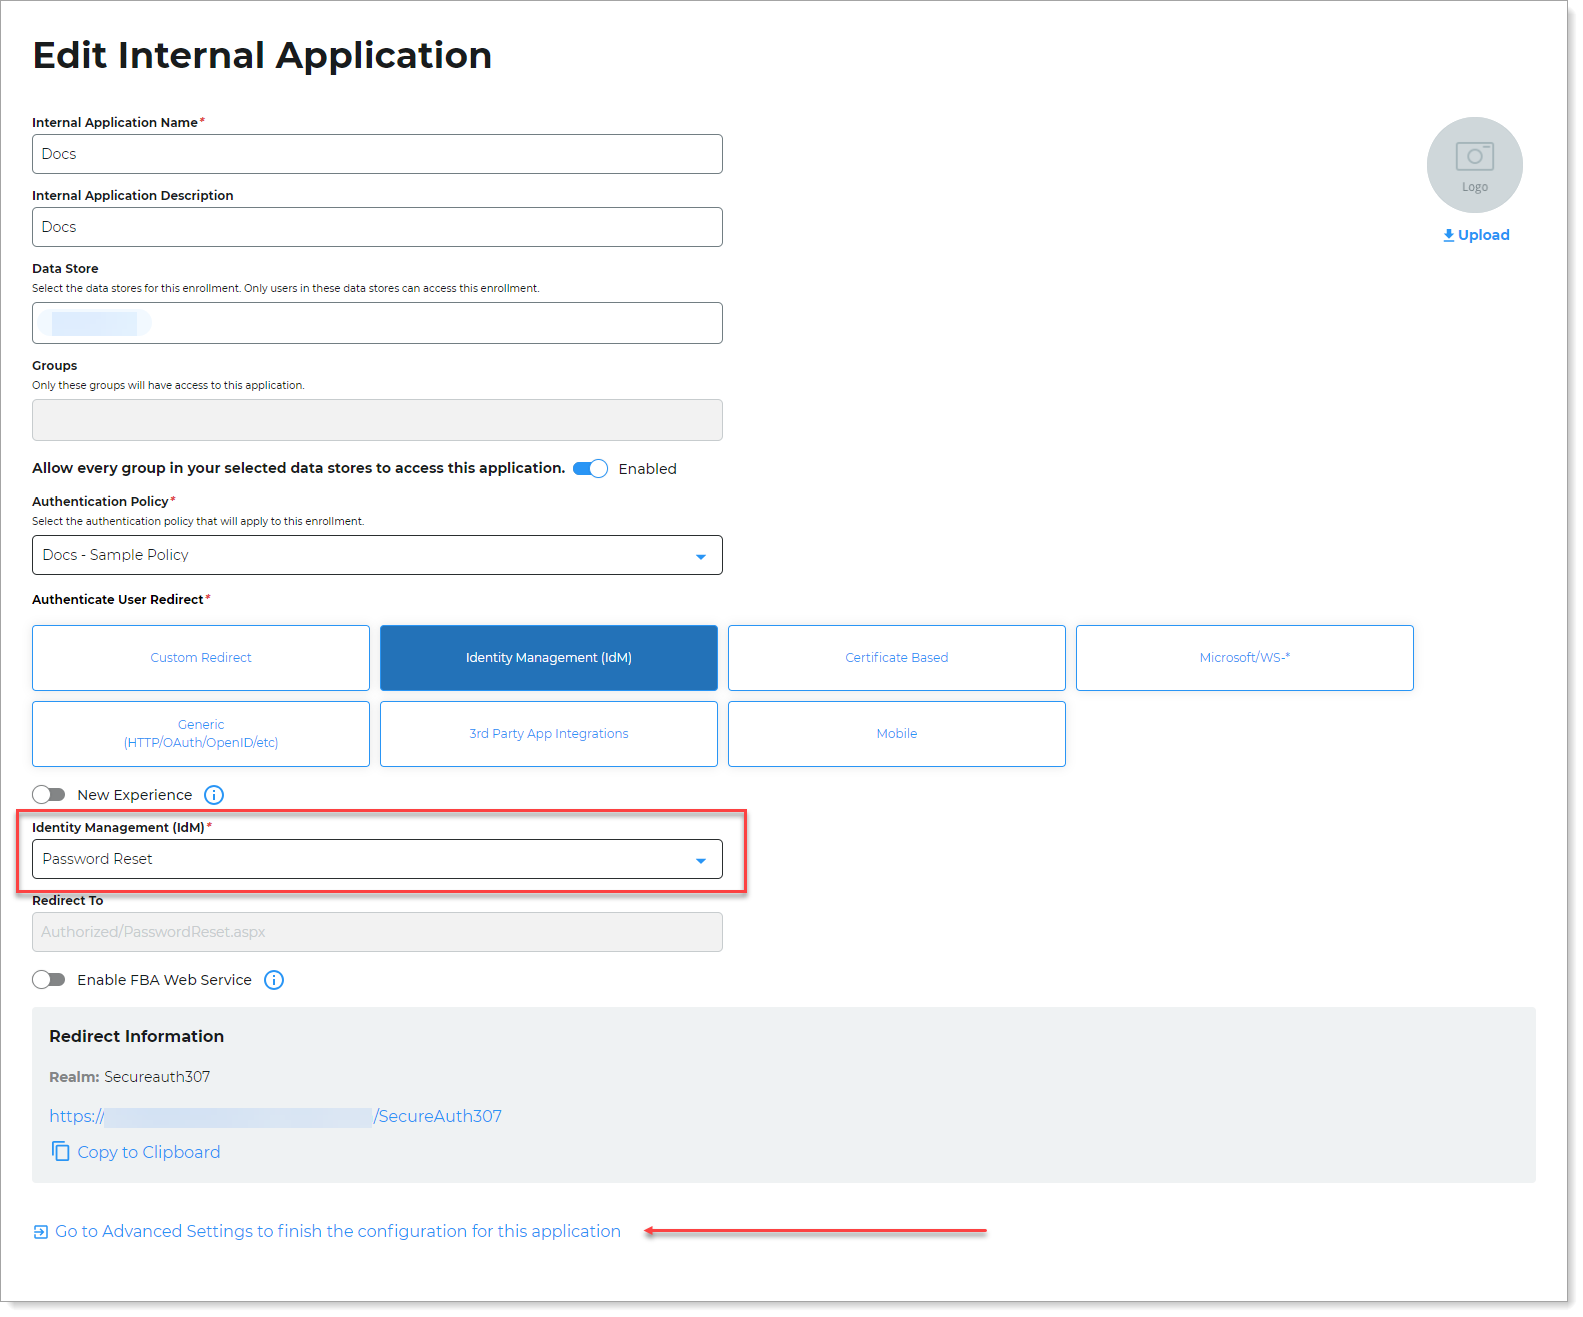The image size is (1583, 1317).
Task: Select the Microsoft/WS-* redirect option
Action: [x=1244, y=658]
